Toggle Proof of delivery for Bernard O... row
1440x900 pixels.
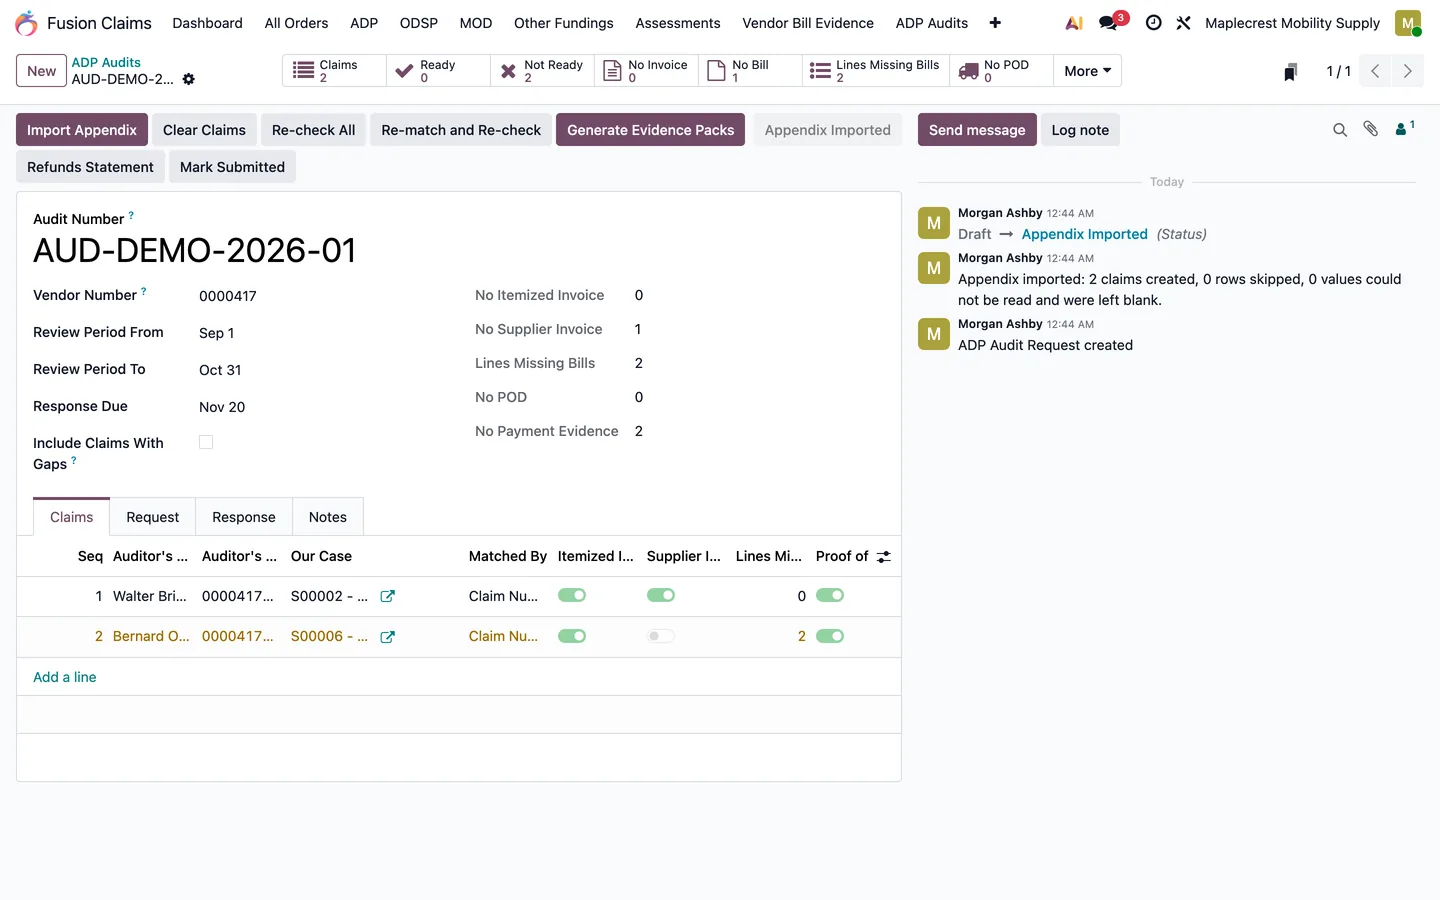pyautogui.click(x=830, y=636)
